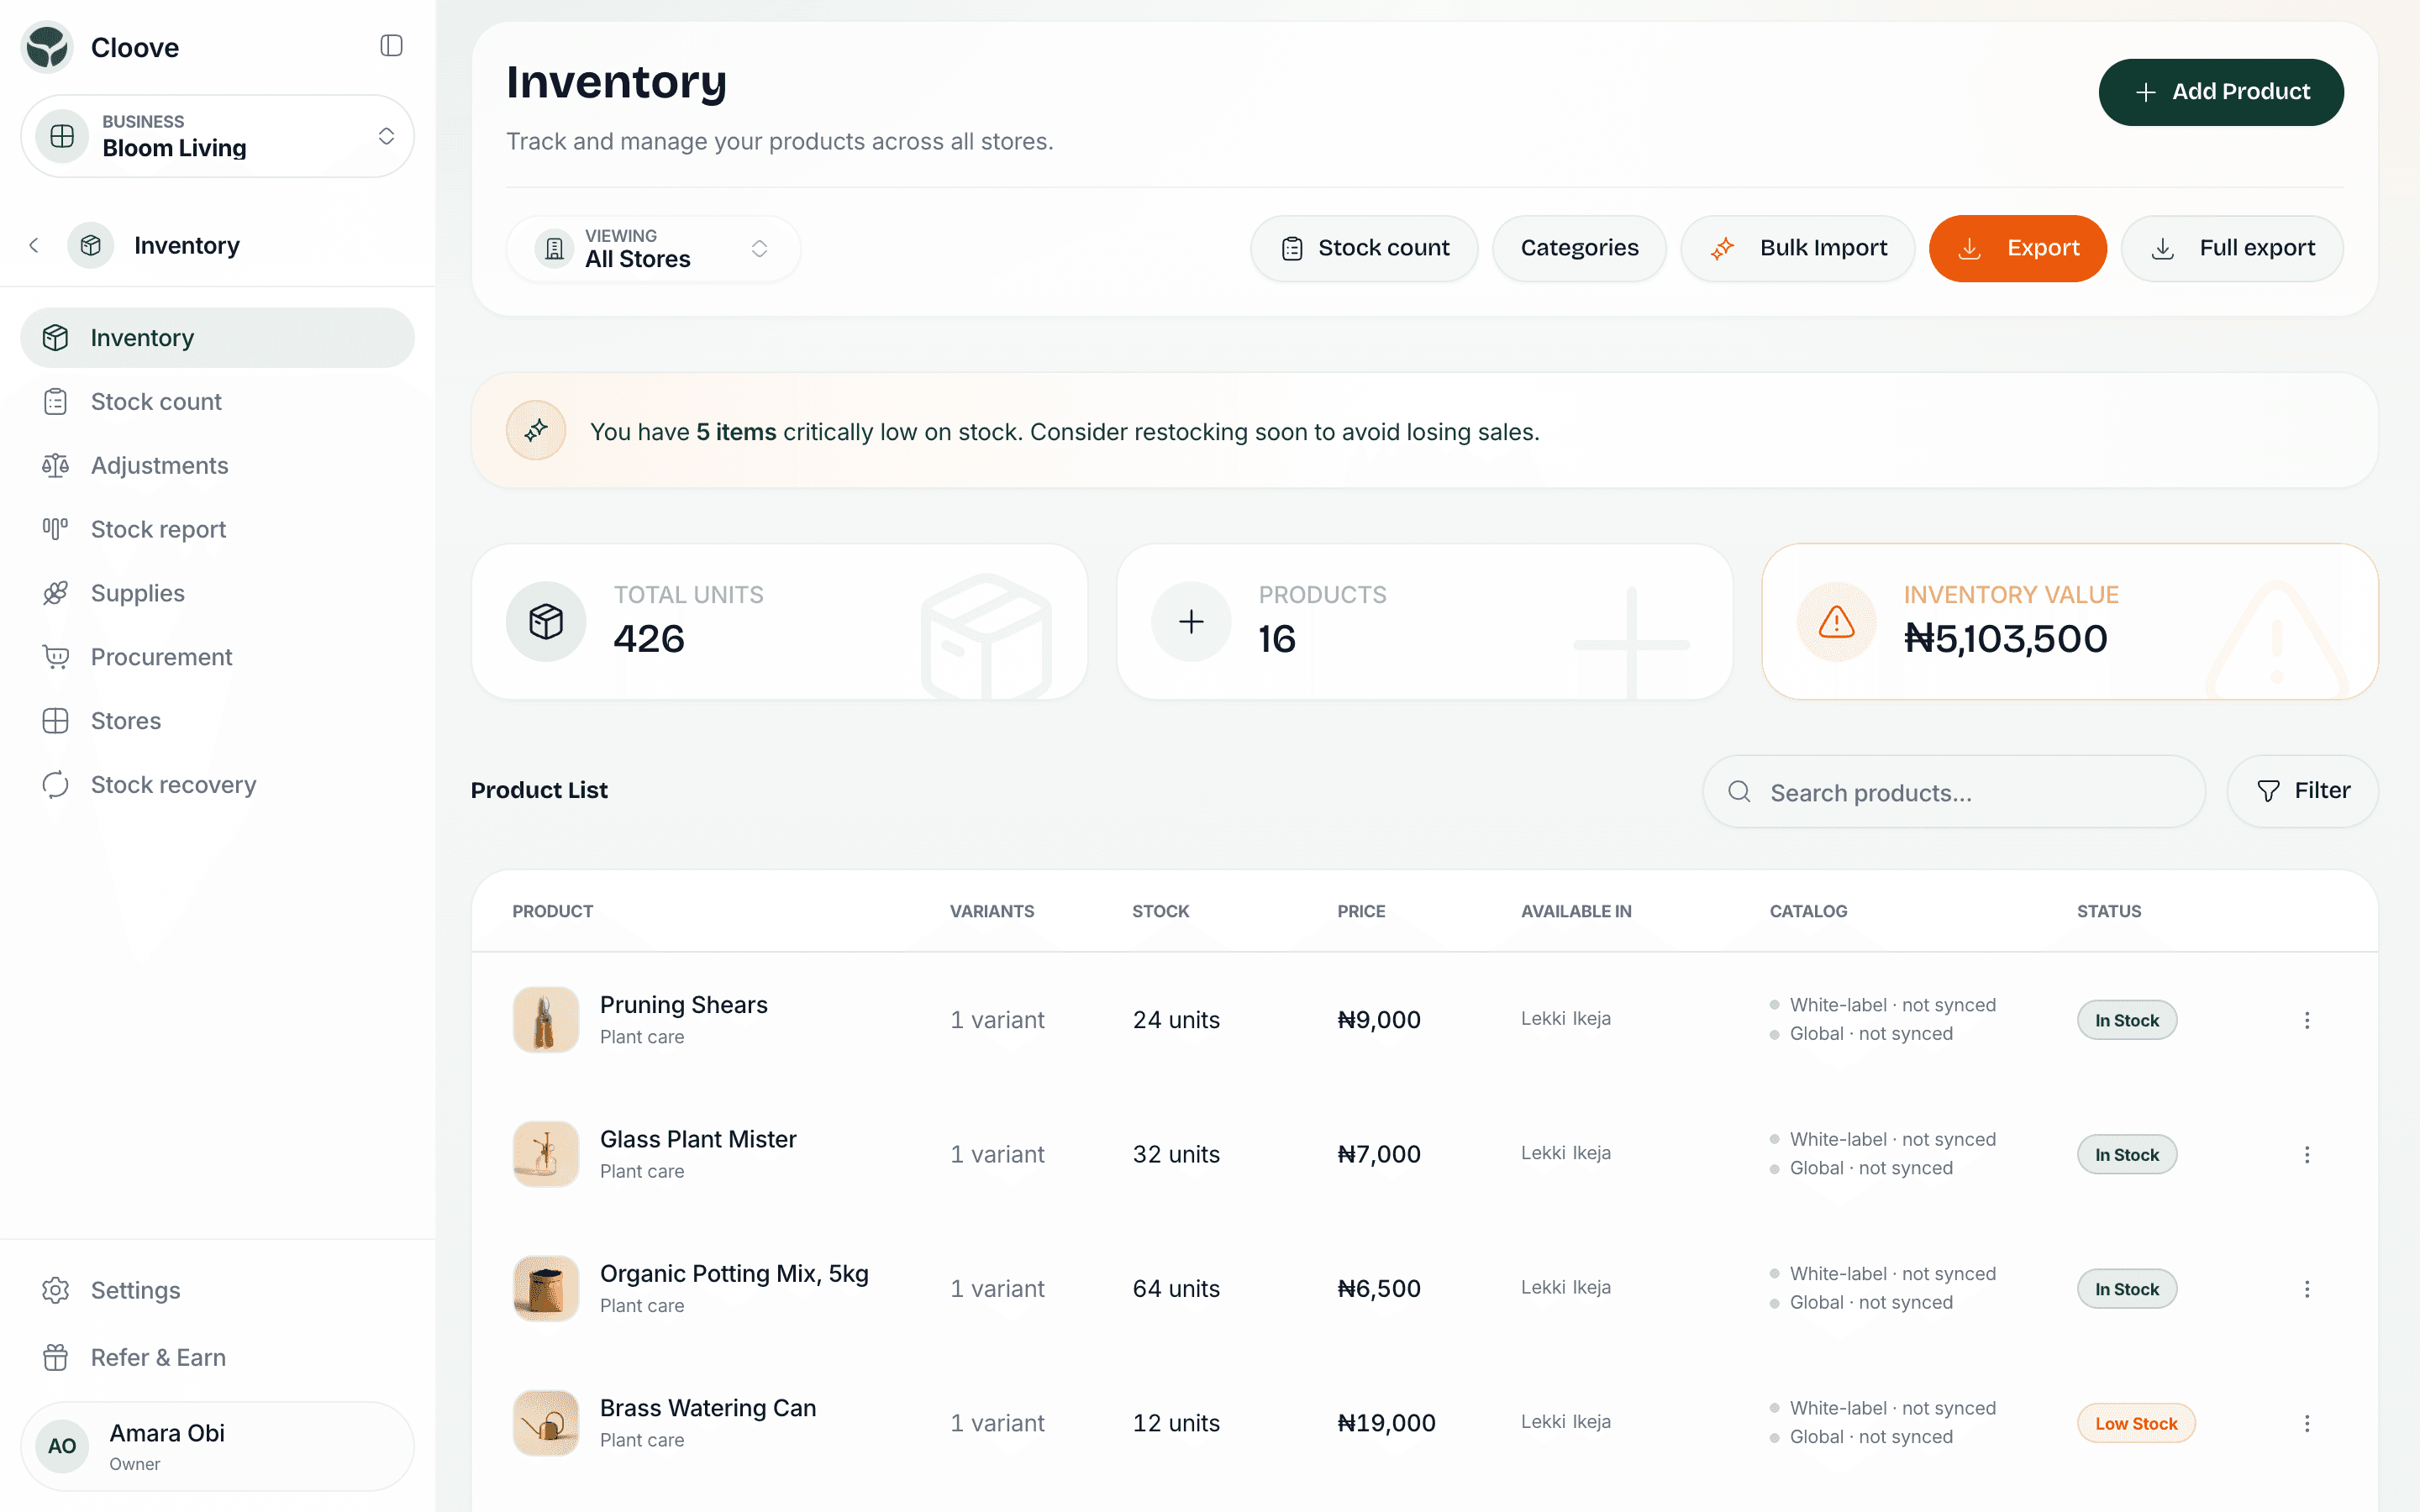This screenshot has width=2420, height=1512.
Task: Collapse the sidebar panel icon
Action: pyautogui.click(x=391, y=46)
